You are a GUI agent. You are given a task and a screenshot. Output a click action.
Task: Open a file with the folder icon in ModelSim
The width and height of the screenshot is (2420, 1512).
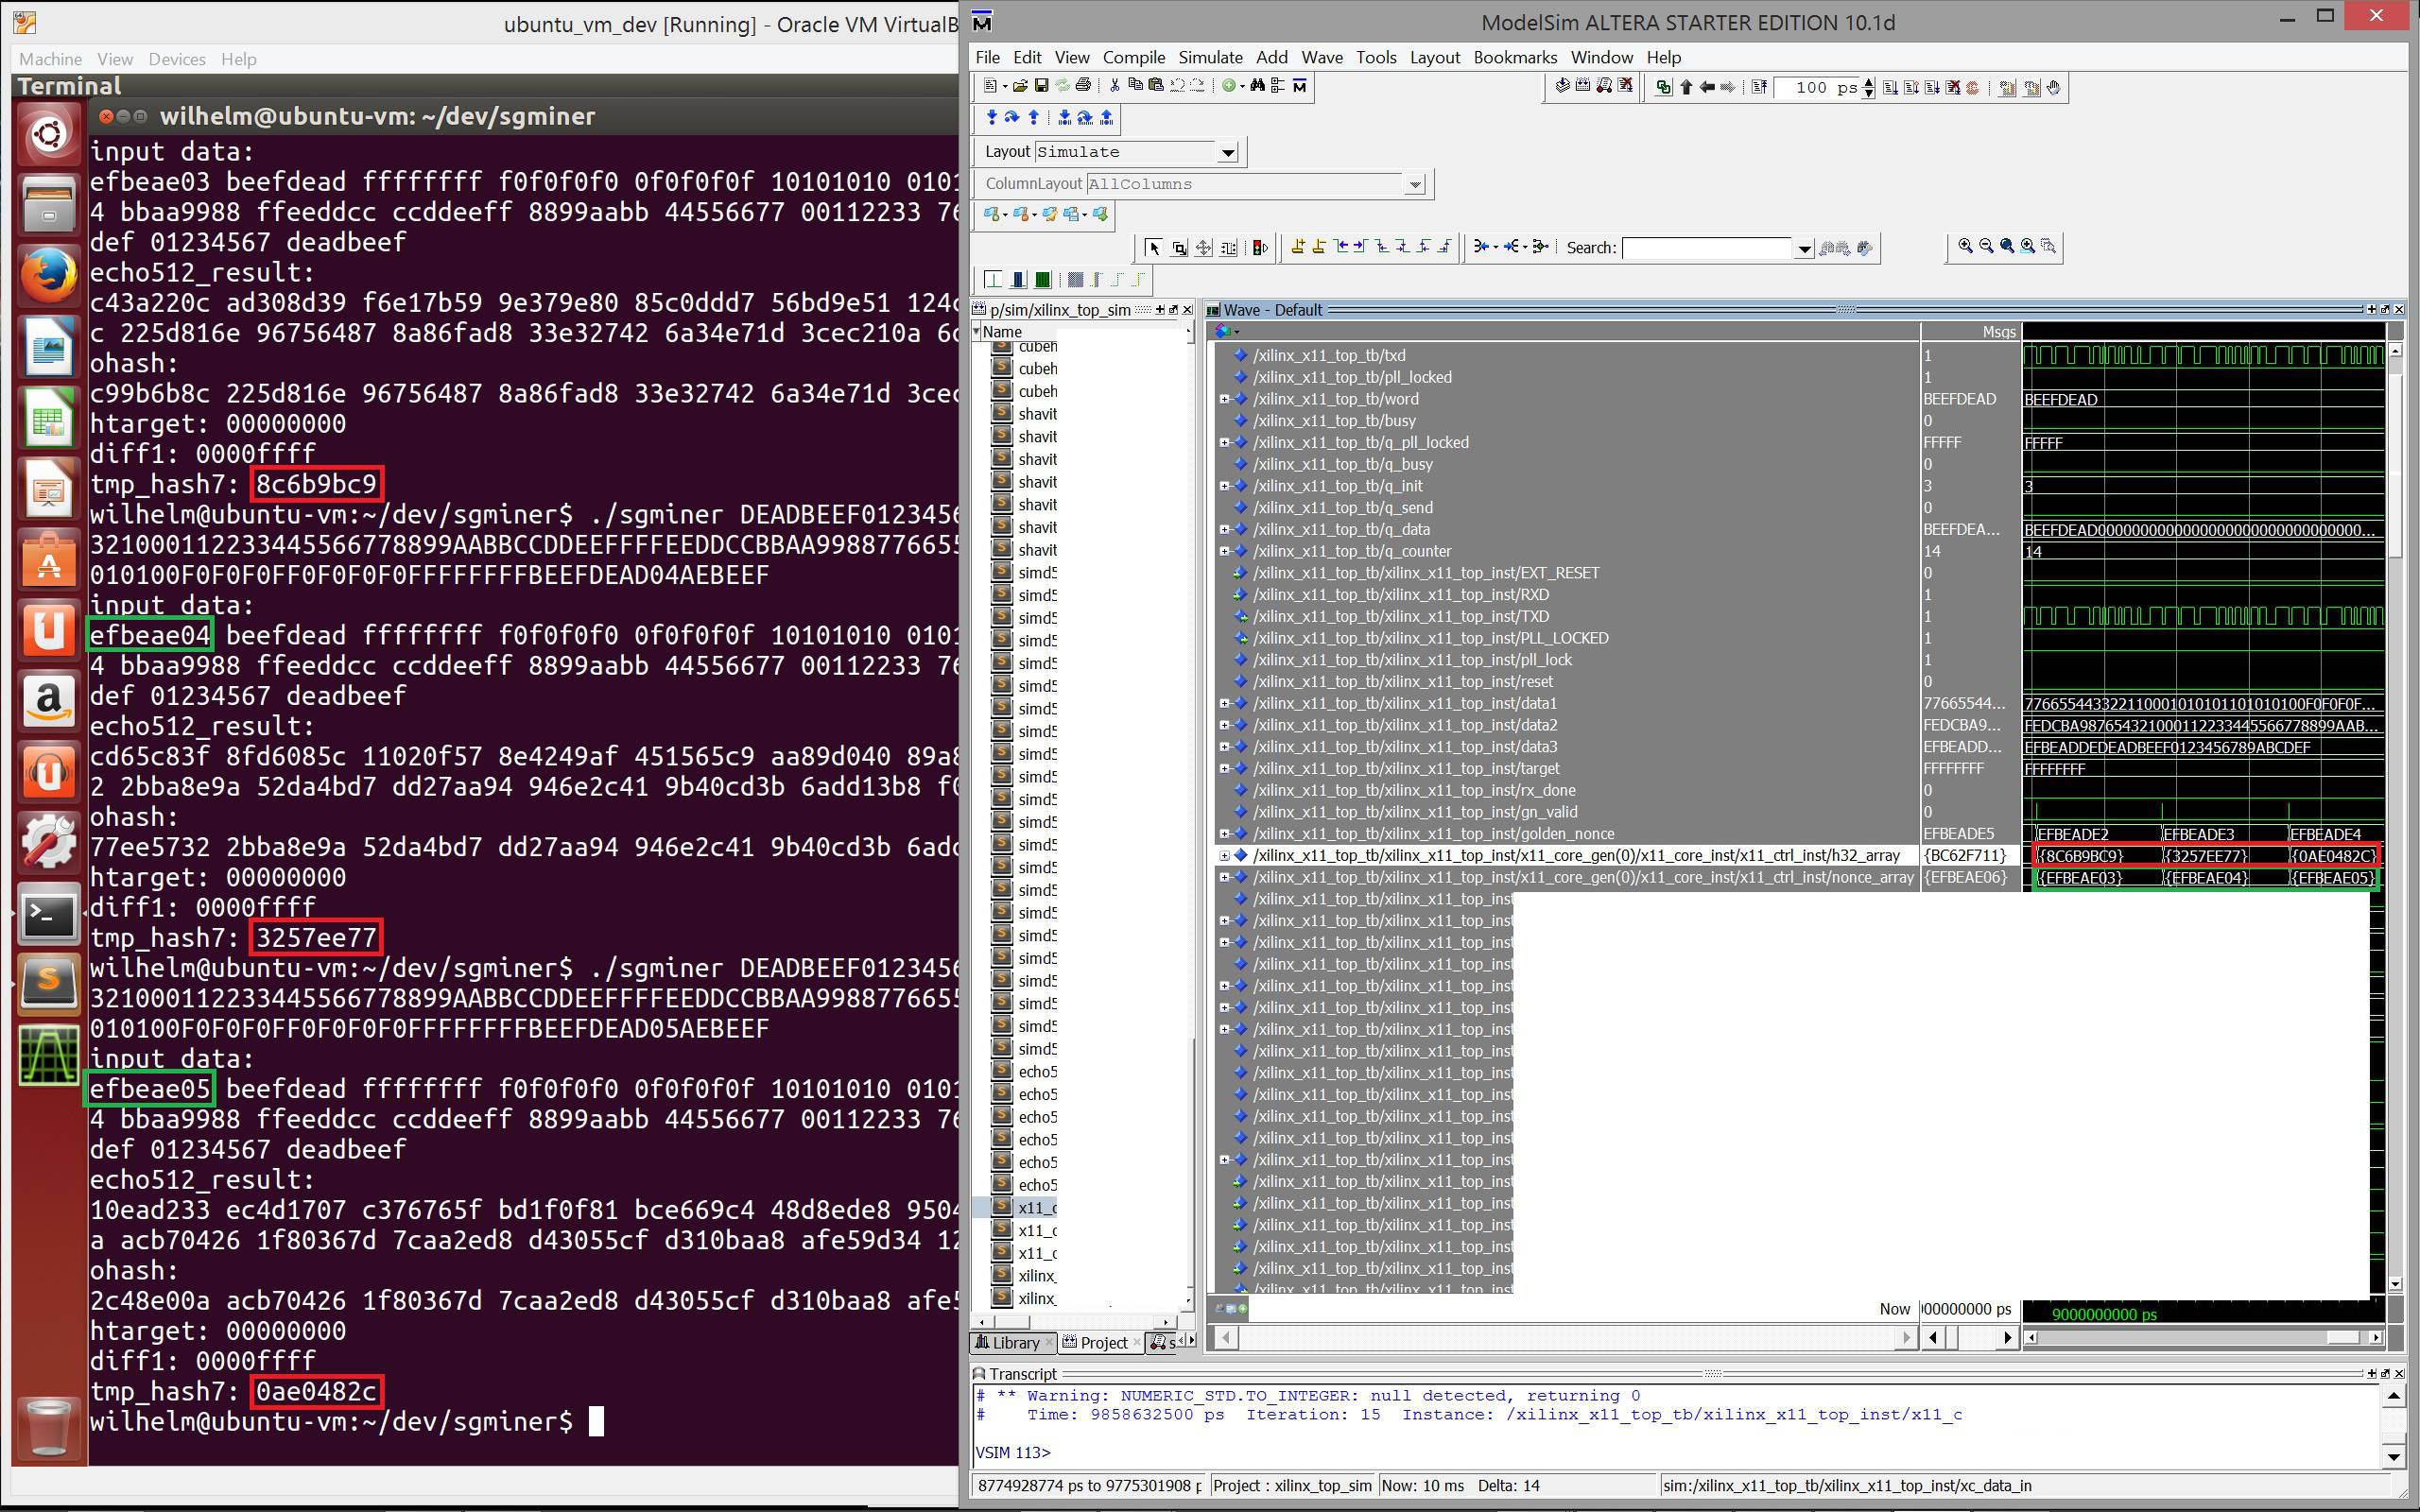click(1020, 86)
